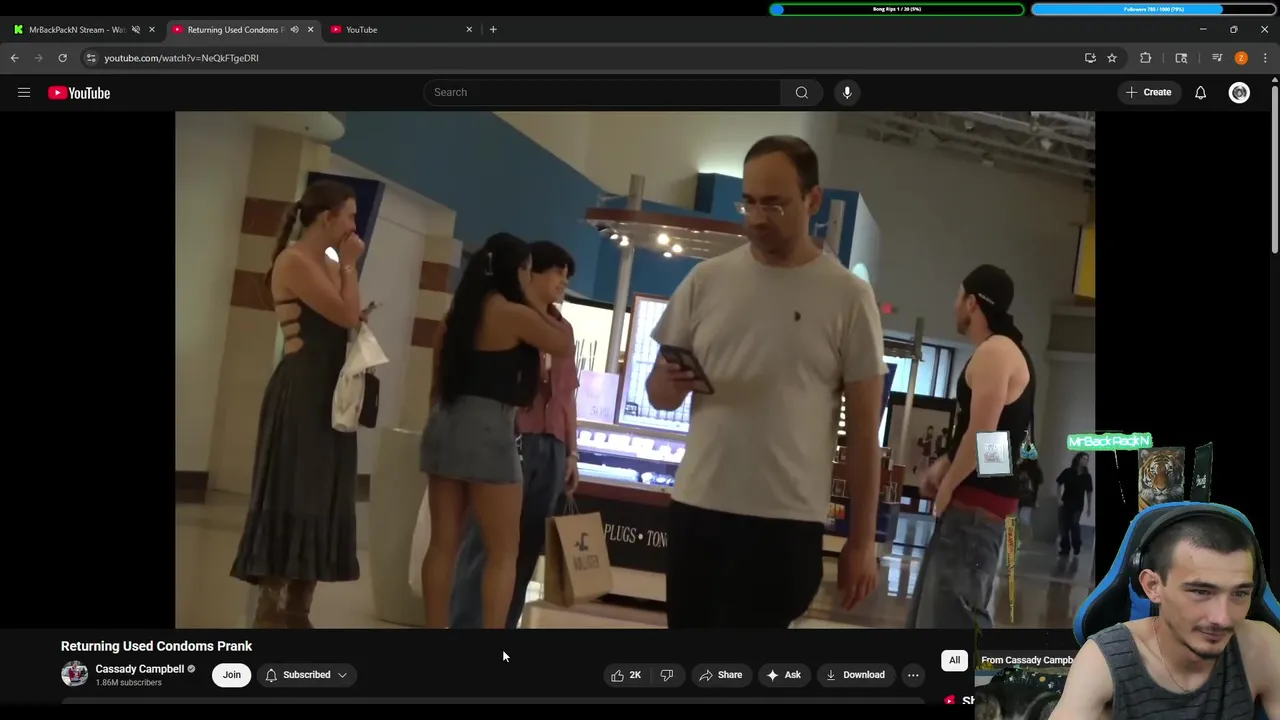
Task: Reload the current page
Action: click(x=62, y=58)
